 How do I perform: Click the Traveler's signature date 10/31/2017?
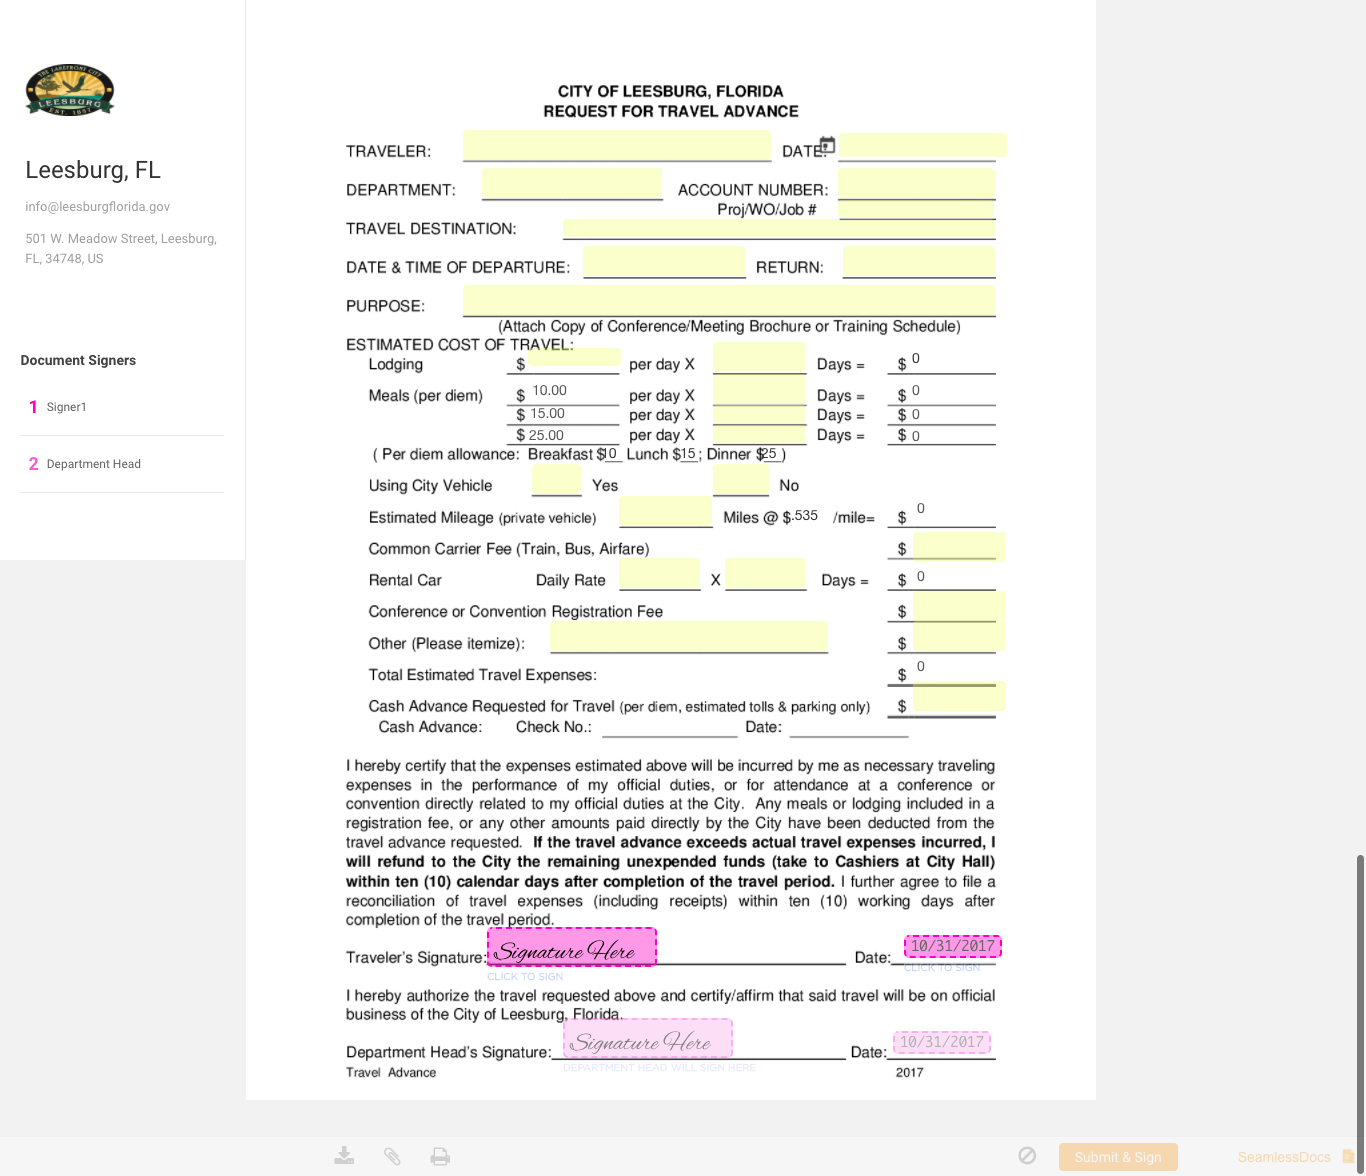point(953,946)
